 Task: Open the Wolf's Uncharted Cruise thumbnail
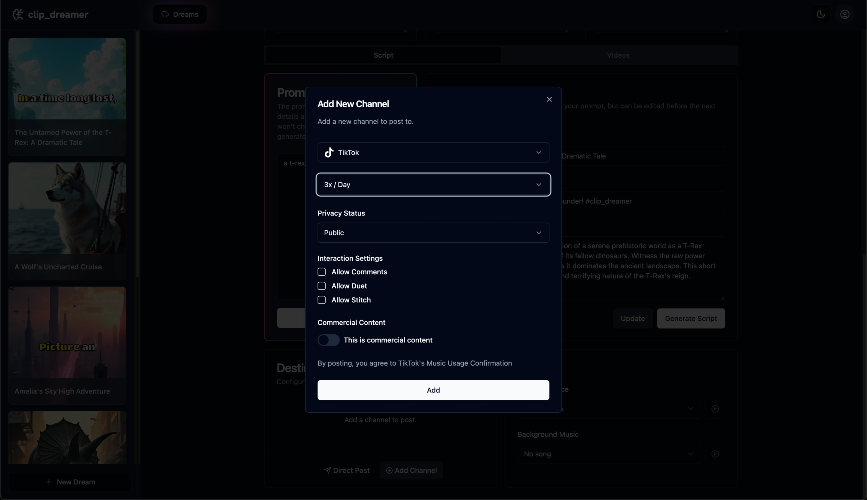67,208
